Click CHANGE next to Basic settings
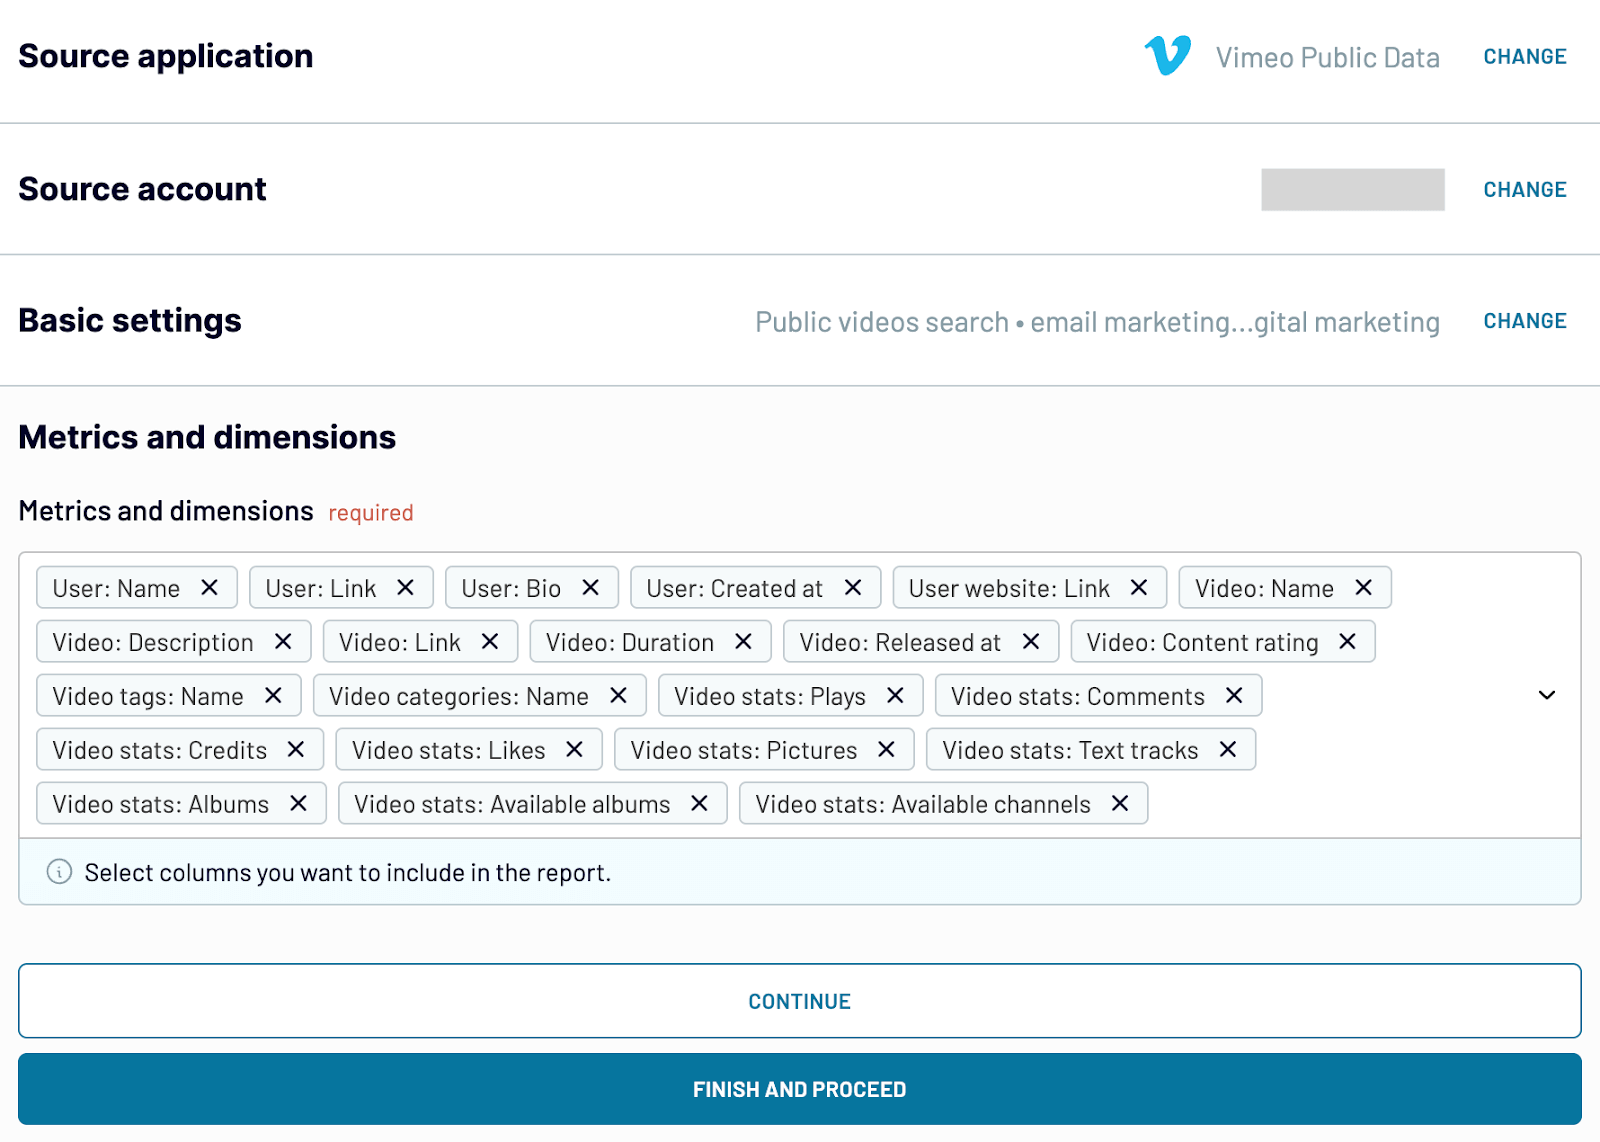This screenshot has height=1142, width=1600. point(1524,320)
